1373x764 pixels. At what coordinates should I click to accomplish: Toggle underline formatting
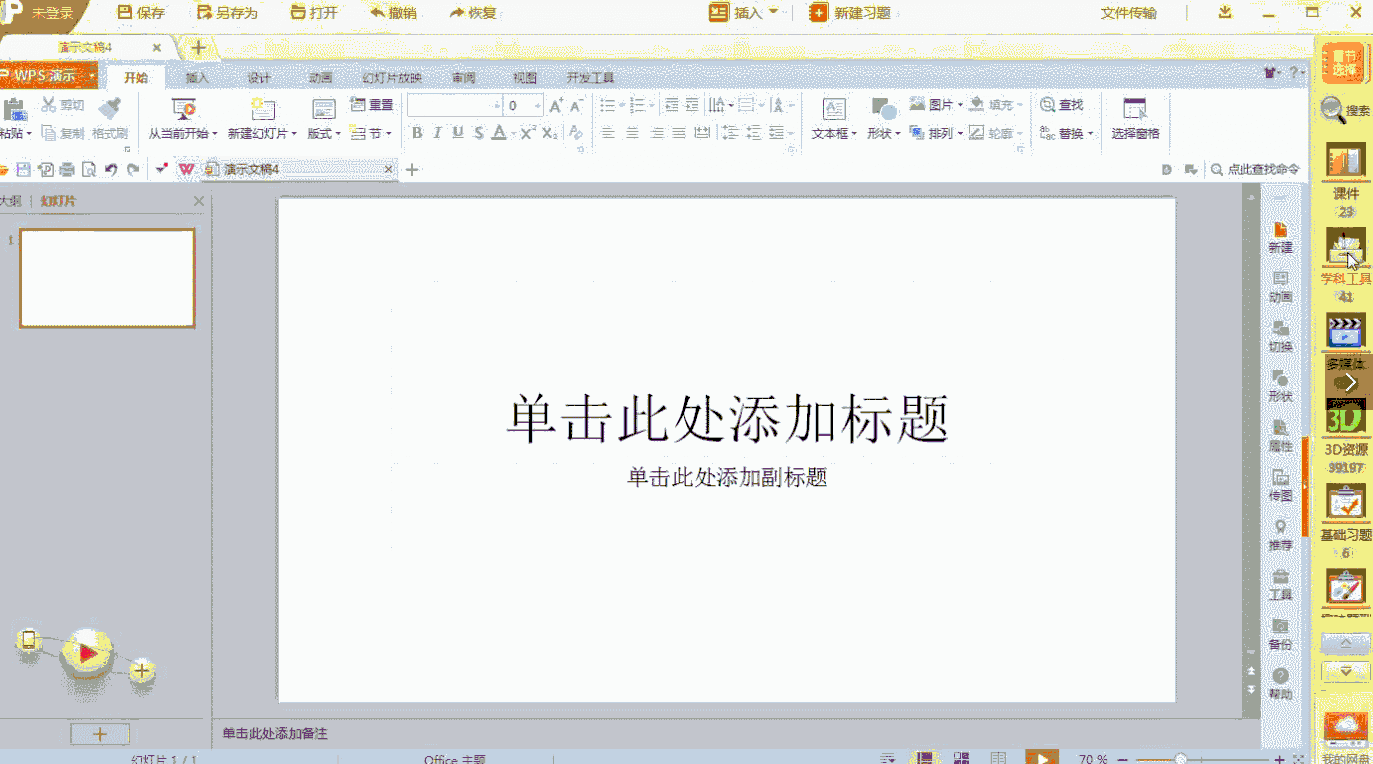pyautogui.click(x=458, y=133)
